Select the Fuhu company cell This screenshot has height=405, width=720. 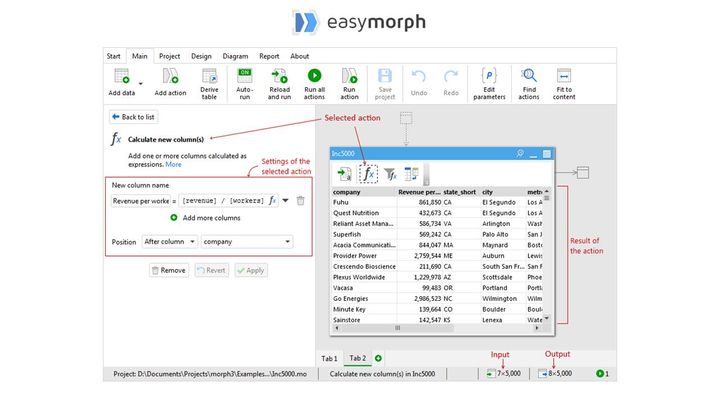pos(364,202)
